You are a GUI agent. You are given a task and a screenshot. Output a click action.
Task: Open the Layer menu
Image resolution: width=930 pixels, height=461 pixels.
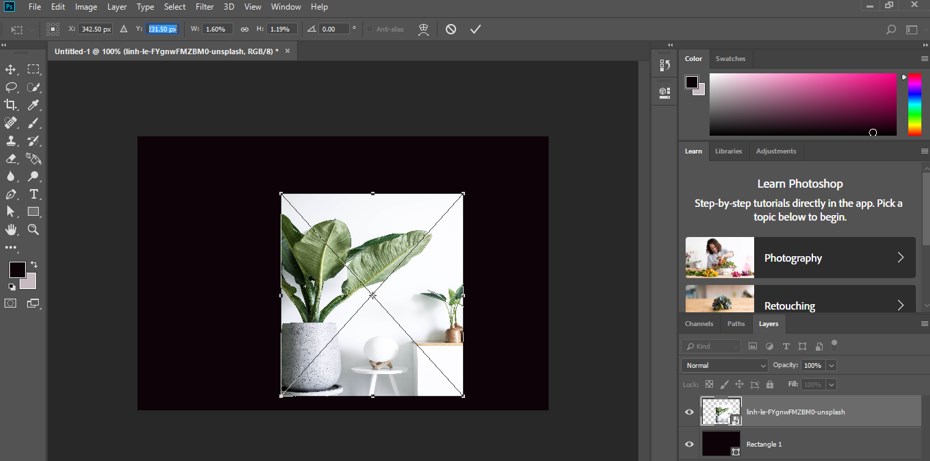pyautogui.click(x=117, y=7)
